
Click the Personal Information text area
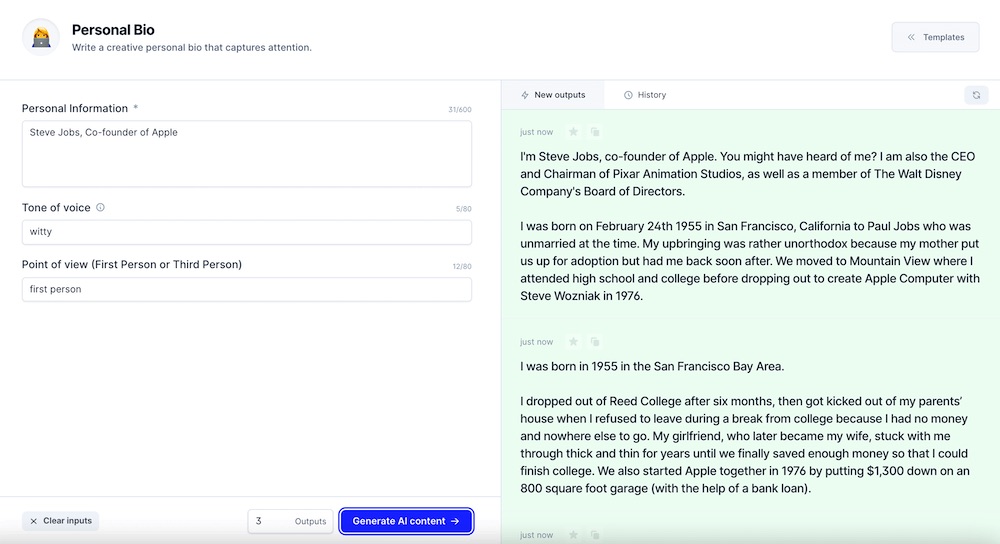point(247,154)
